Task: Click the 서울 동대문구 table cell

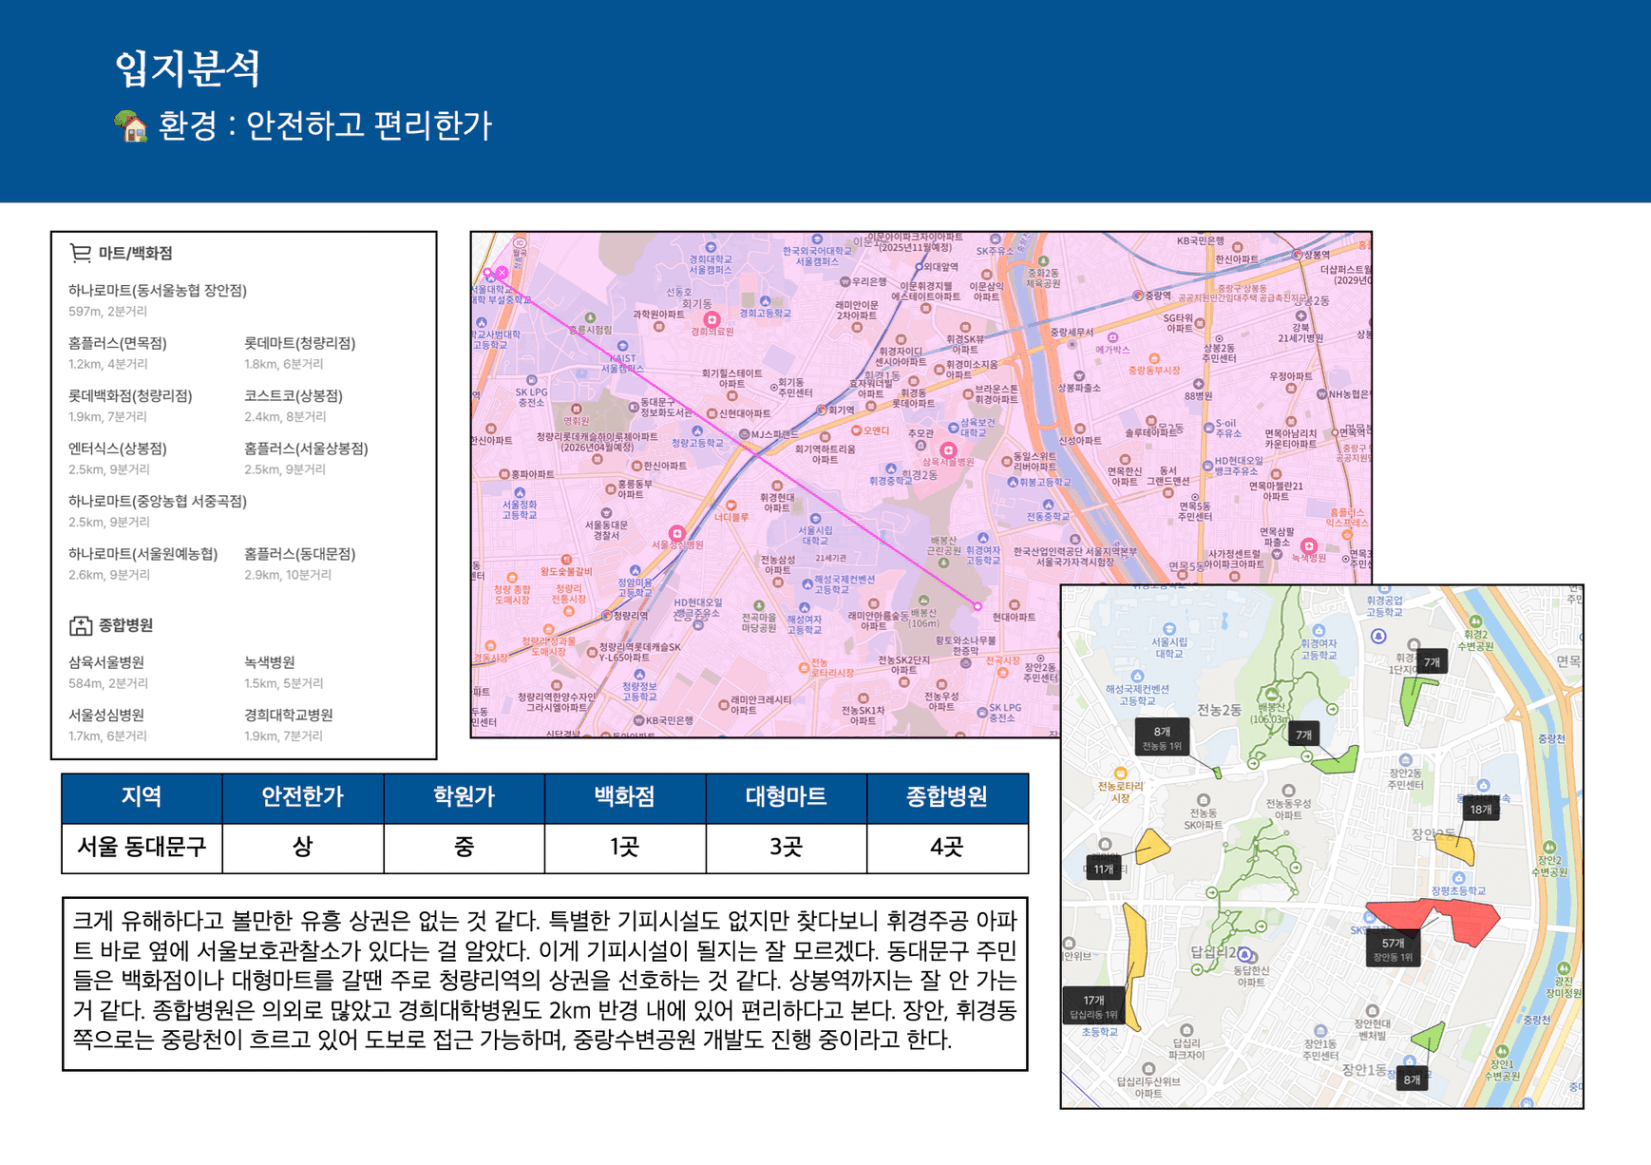Action: click(x=142, y=848)
